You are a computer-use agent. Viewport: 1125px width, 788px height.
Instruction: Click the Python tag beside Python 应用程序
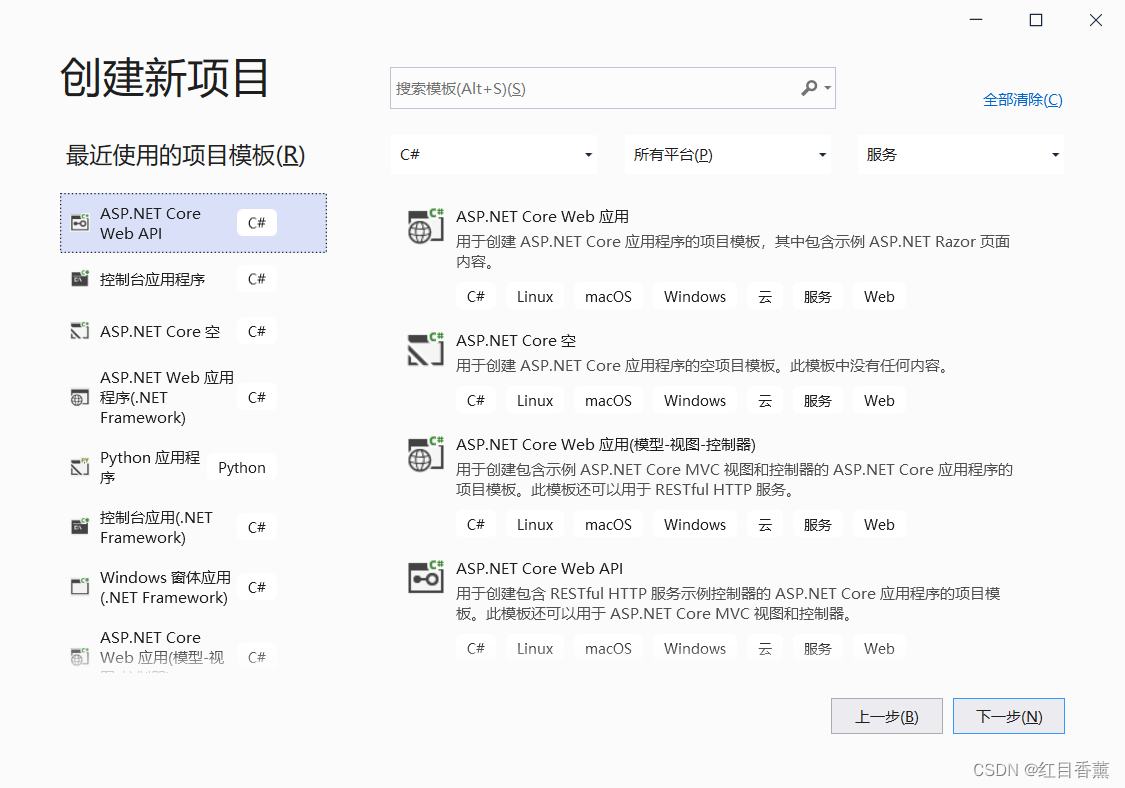click(242, 467)
